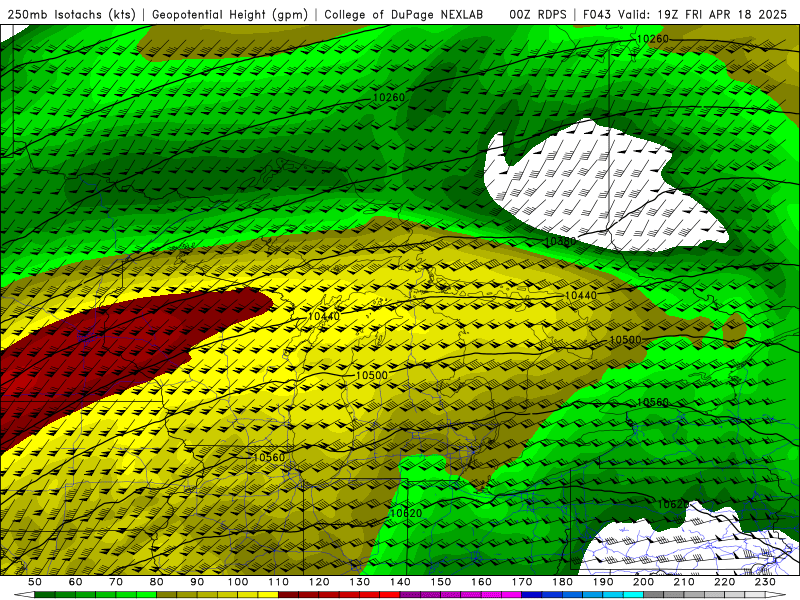Click the "00Z RDPS" model run label

tap(538, 14)
